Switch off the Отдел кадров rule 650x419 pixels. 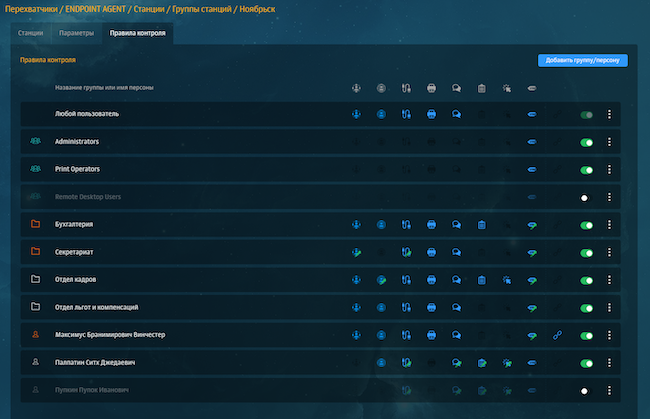[587, 281]
